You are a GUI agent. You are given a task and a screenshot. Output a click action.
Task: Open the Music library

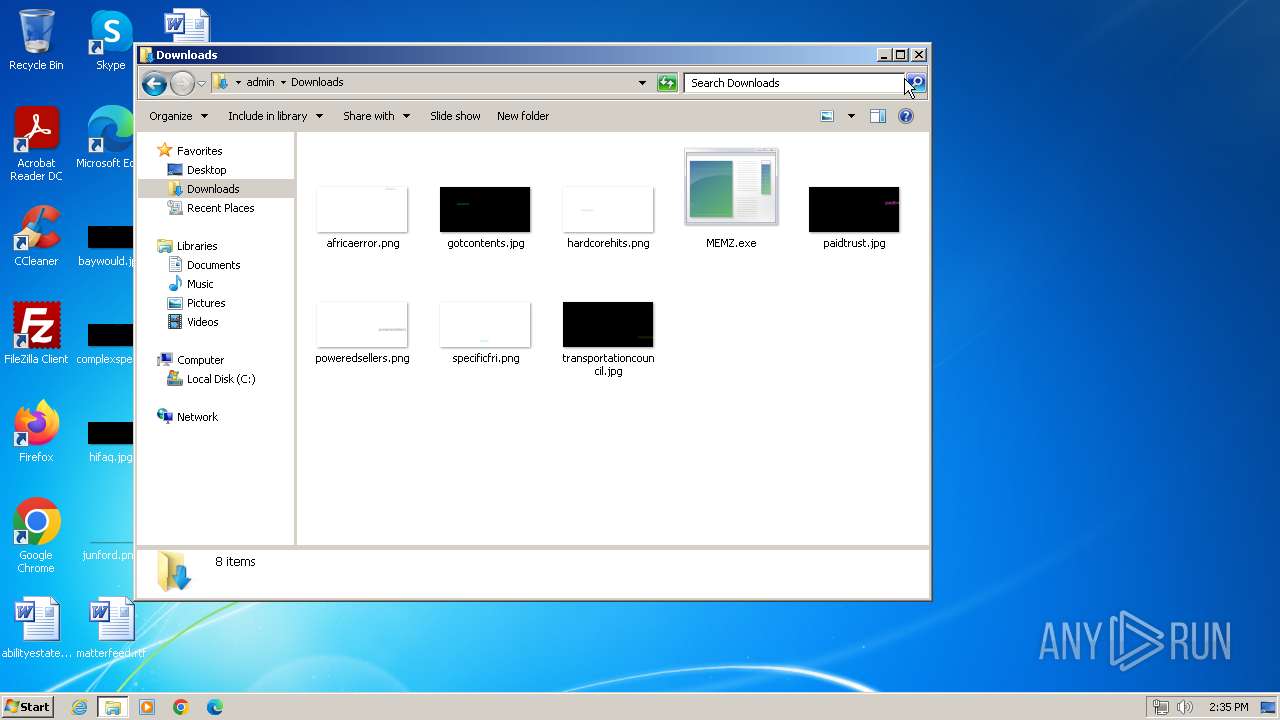[200, 284]
